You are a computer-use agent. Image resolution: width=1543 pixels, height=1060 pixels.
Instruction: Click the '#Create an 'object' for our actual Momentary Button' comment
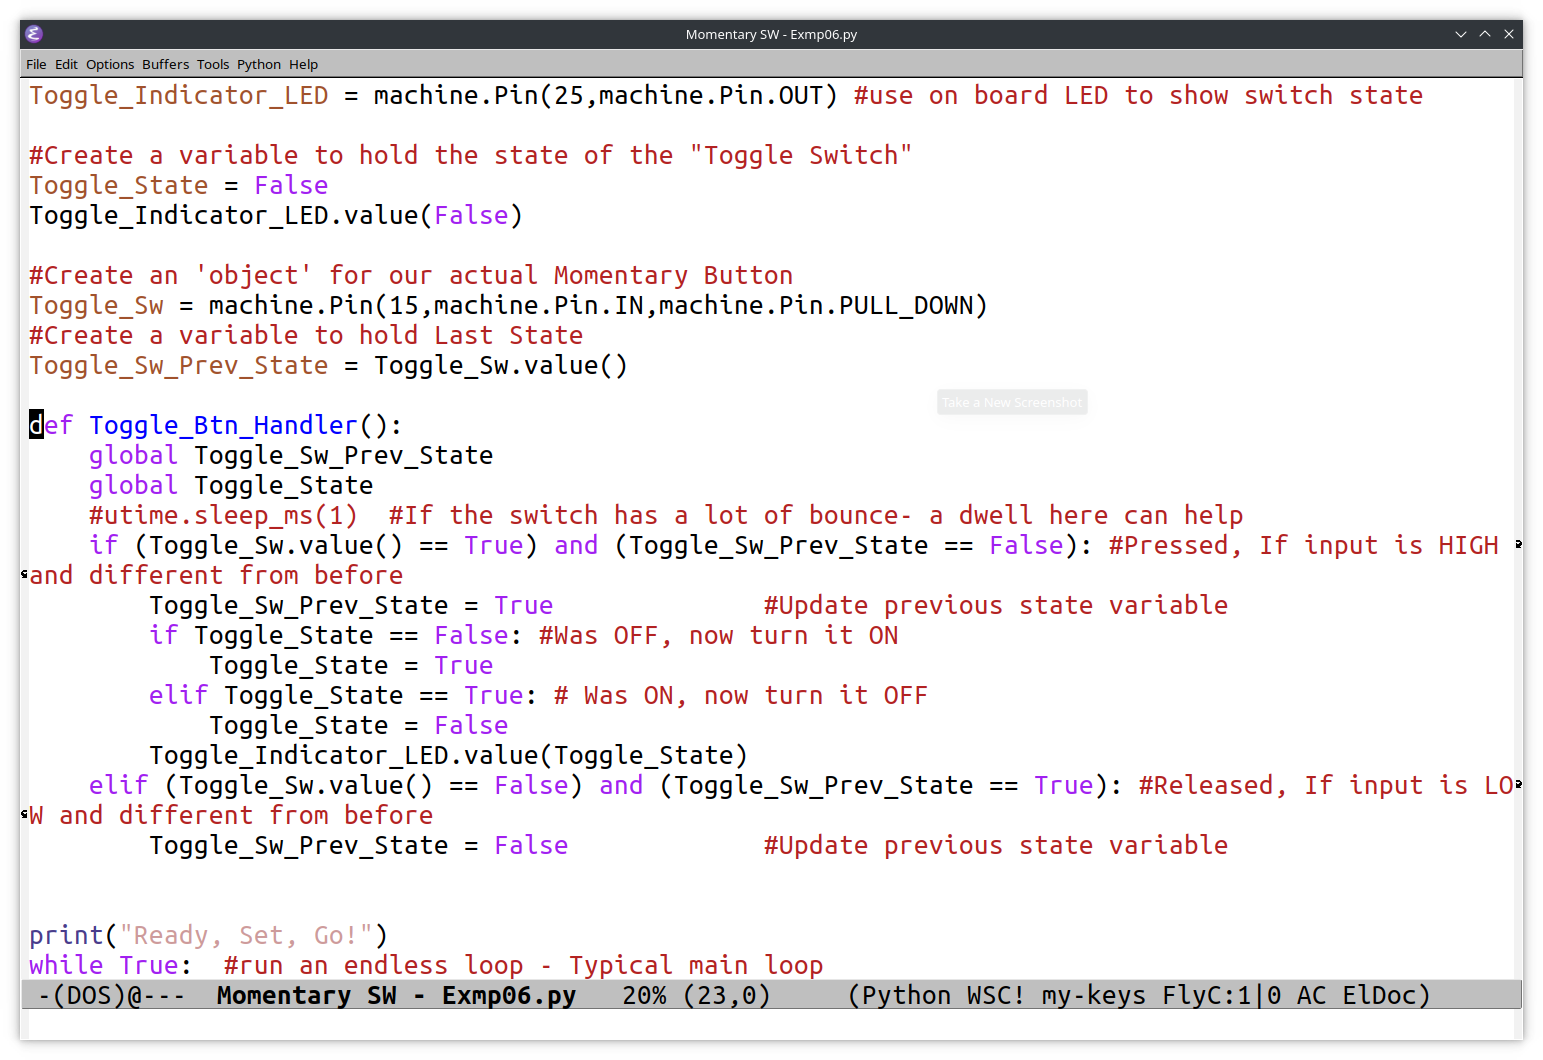click(411, 276)
